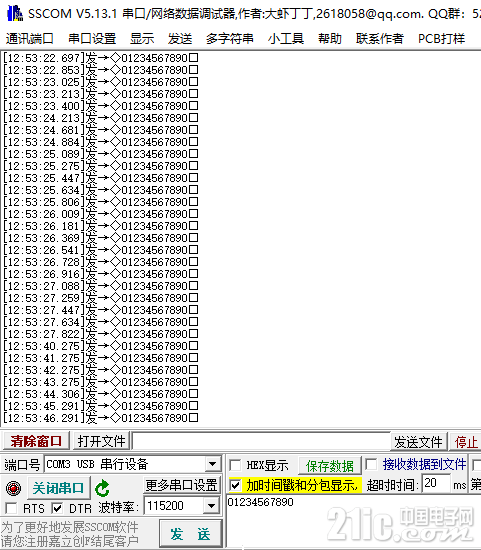The height and width of the screenshot is (550, 481).
Task: Uncheck 加时间戳和分包显示 checkbox
Action: click(x=235, y=486)
